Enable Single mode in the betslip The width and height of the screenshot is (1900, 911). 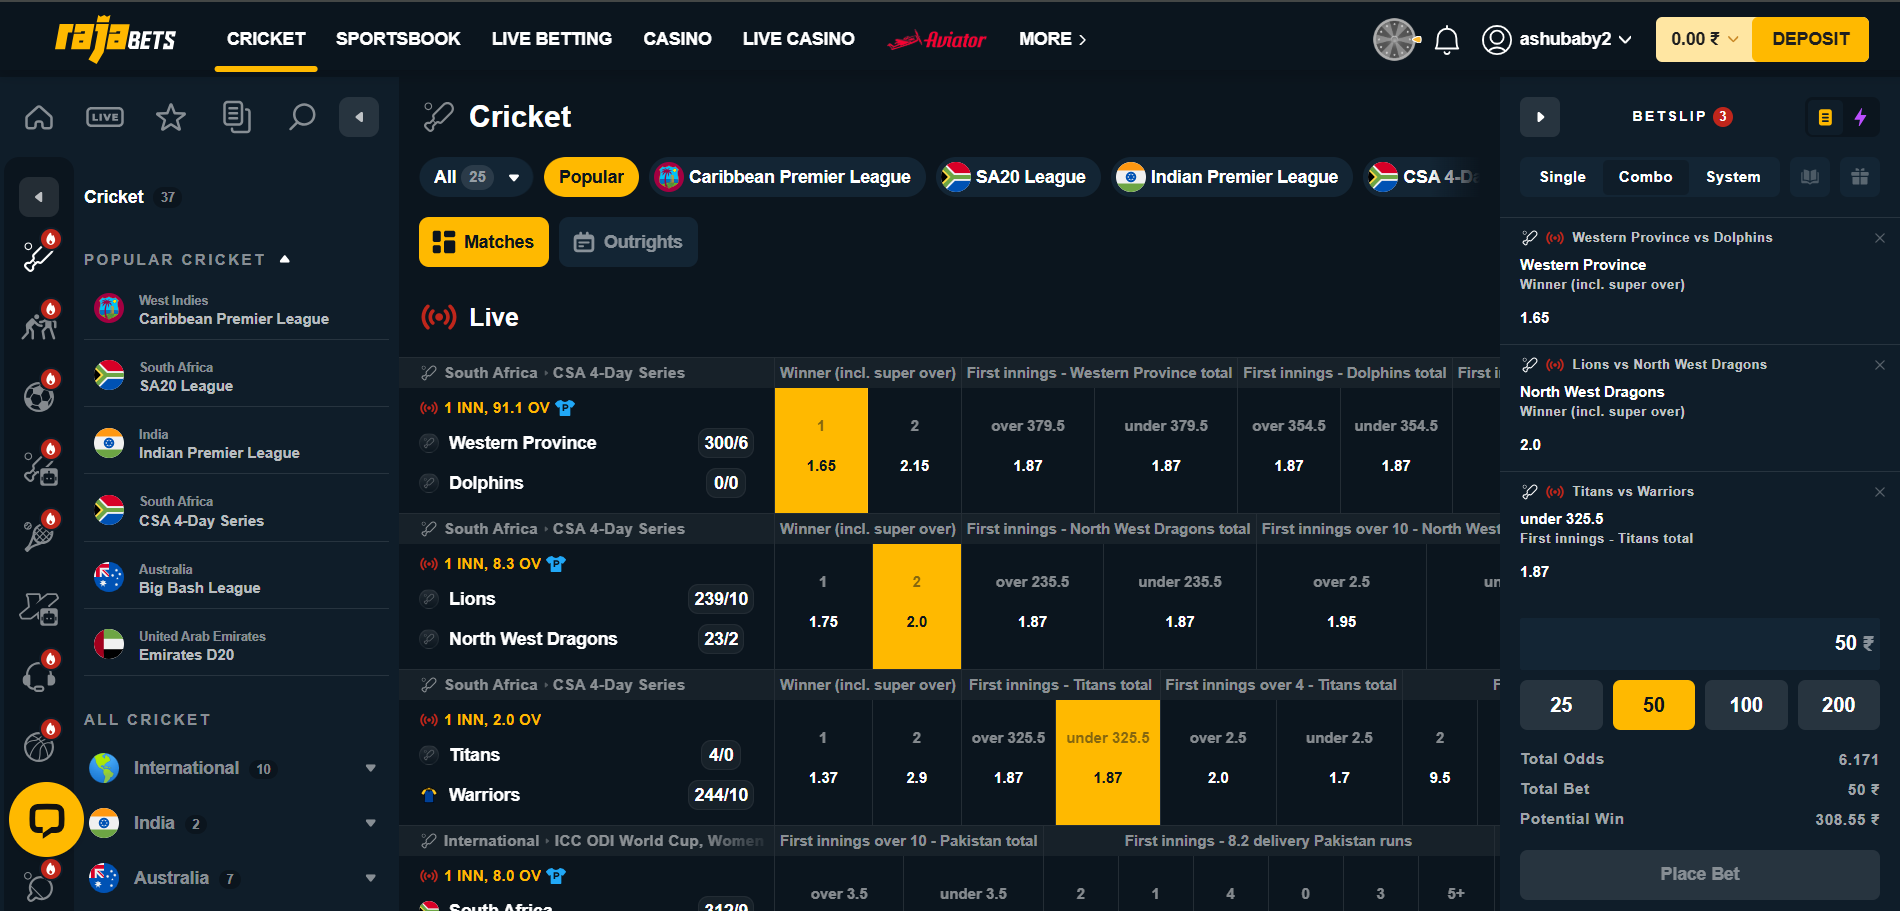(1560, 177)
